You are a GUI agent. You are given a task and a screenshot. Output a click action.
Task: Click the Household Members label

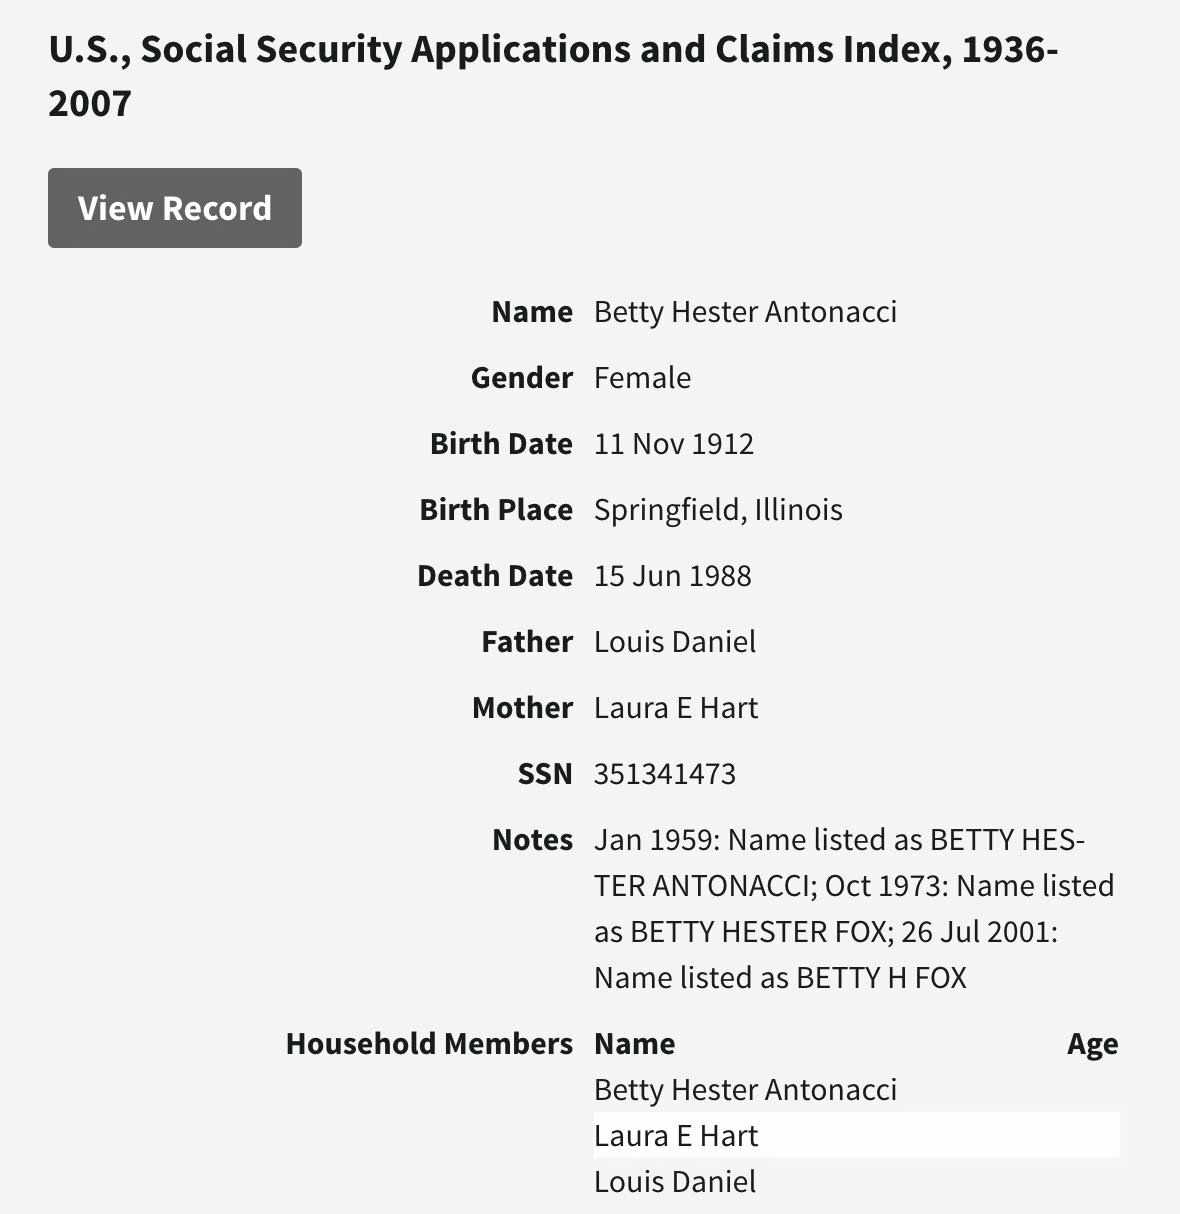429,1044
